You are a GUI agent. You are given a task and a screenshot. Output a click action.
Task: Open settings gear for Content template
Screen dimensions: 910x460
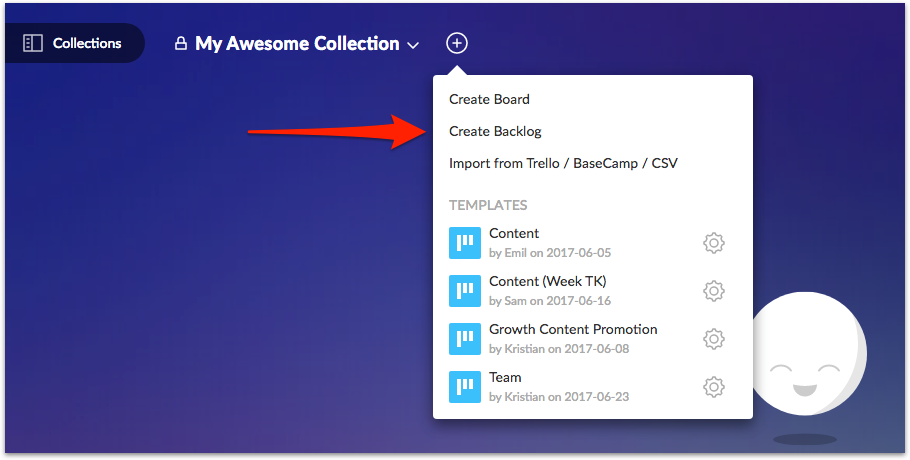tap(714, 243)
